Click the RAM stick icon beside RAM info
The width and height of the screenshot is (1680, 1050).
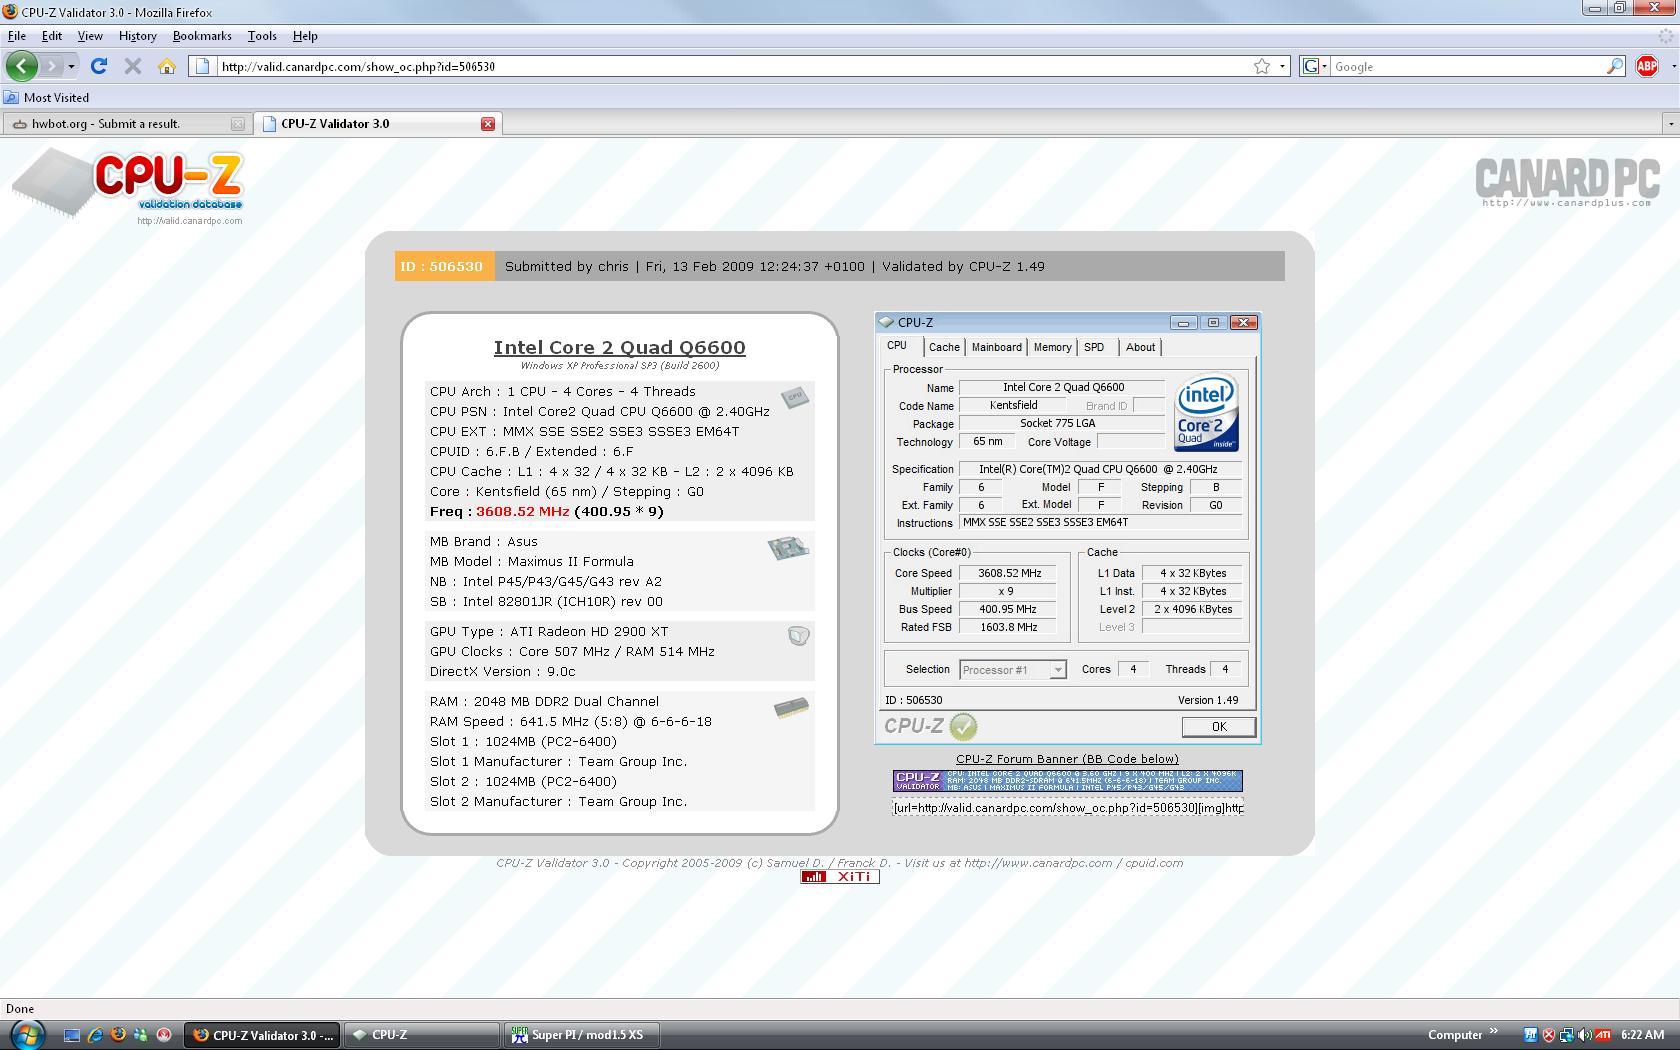[791, 708]
